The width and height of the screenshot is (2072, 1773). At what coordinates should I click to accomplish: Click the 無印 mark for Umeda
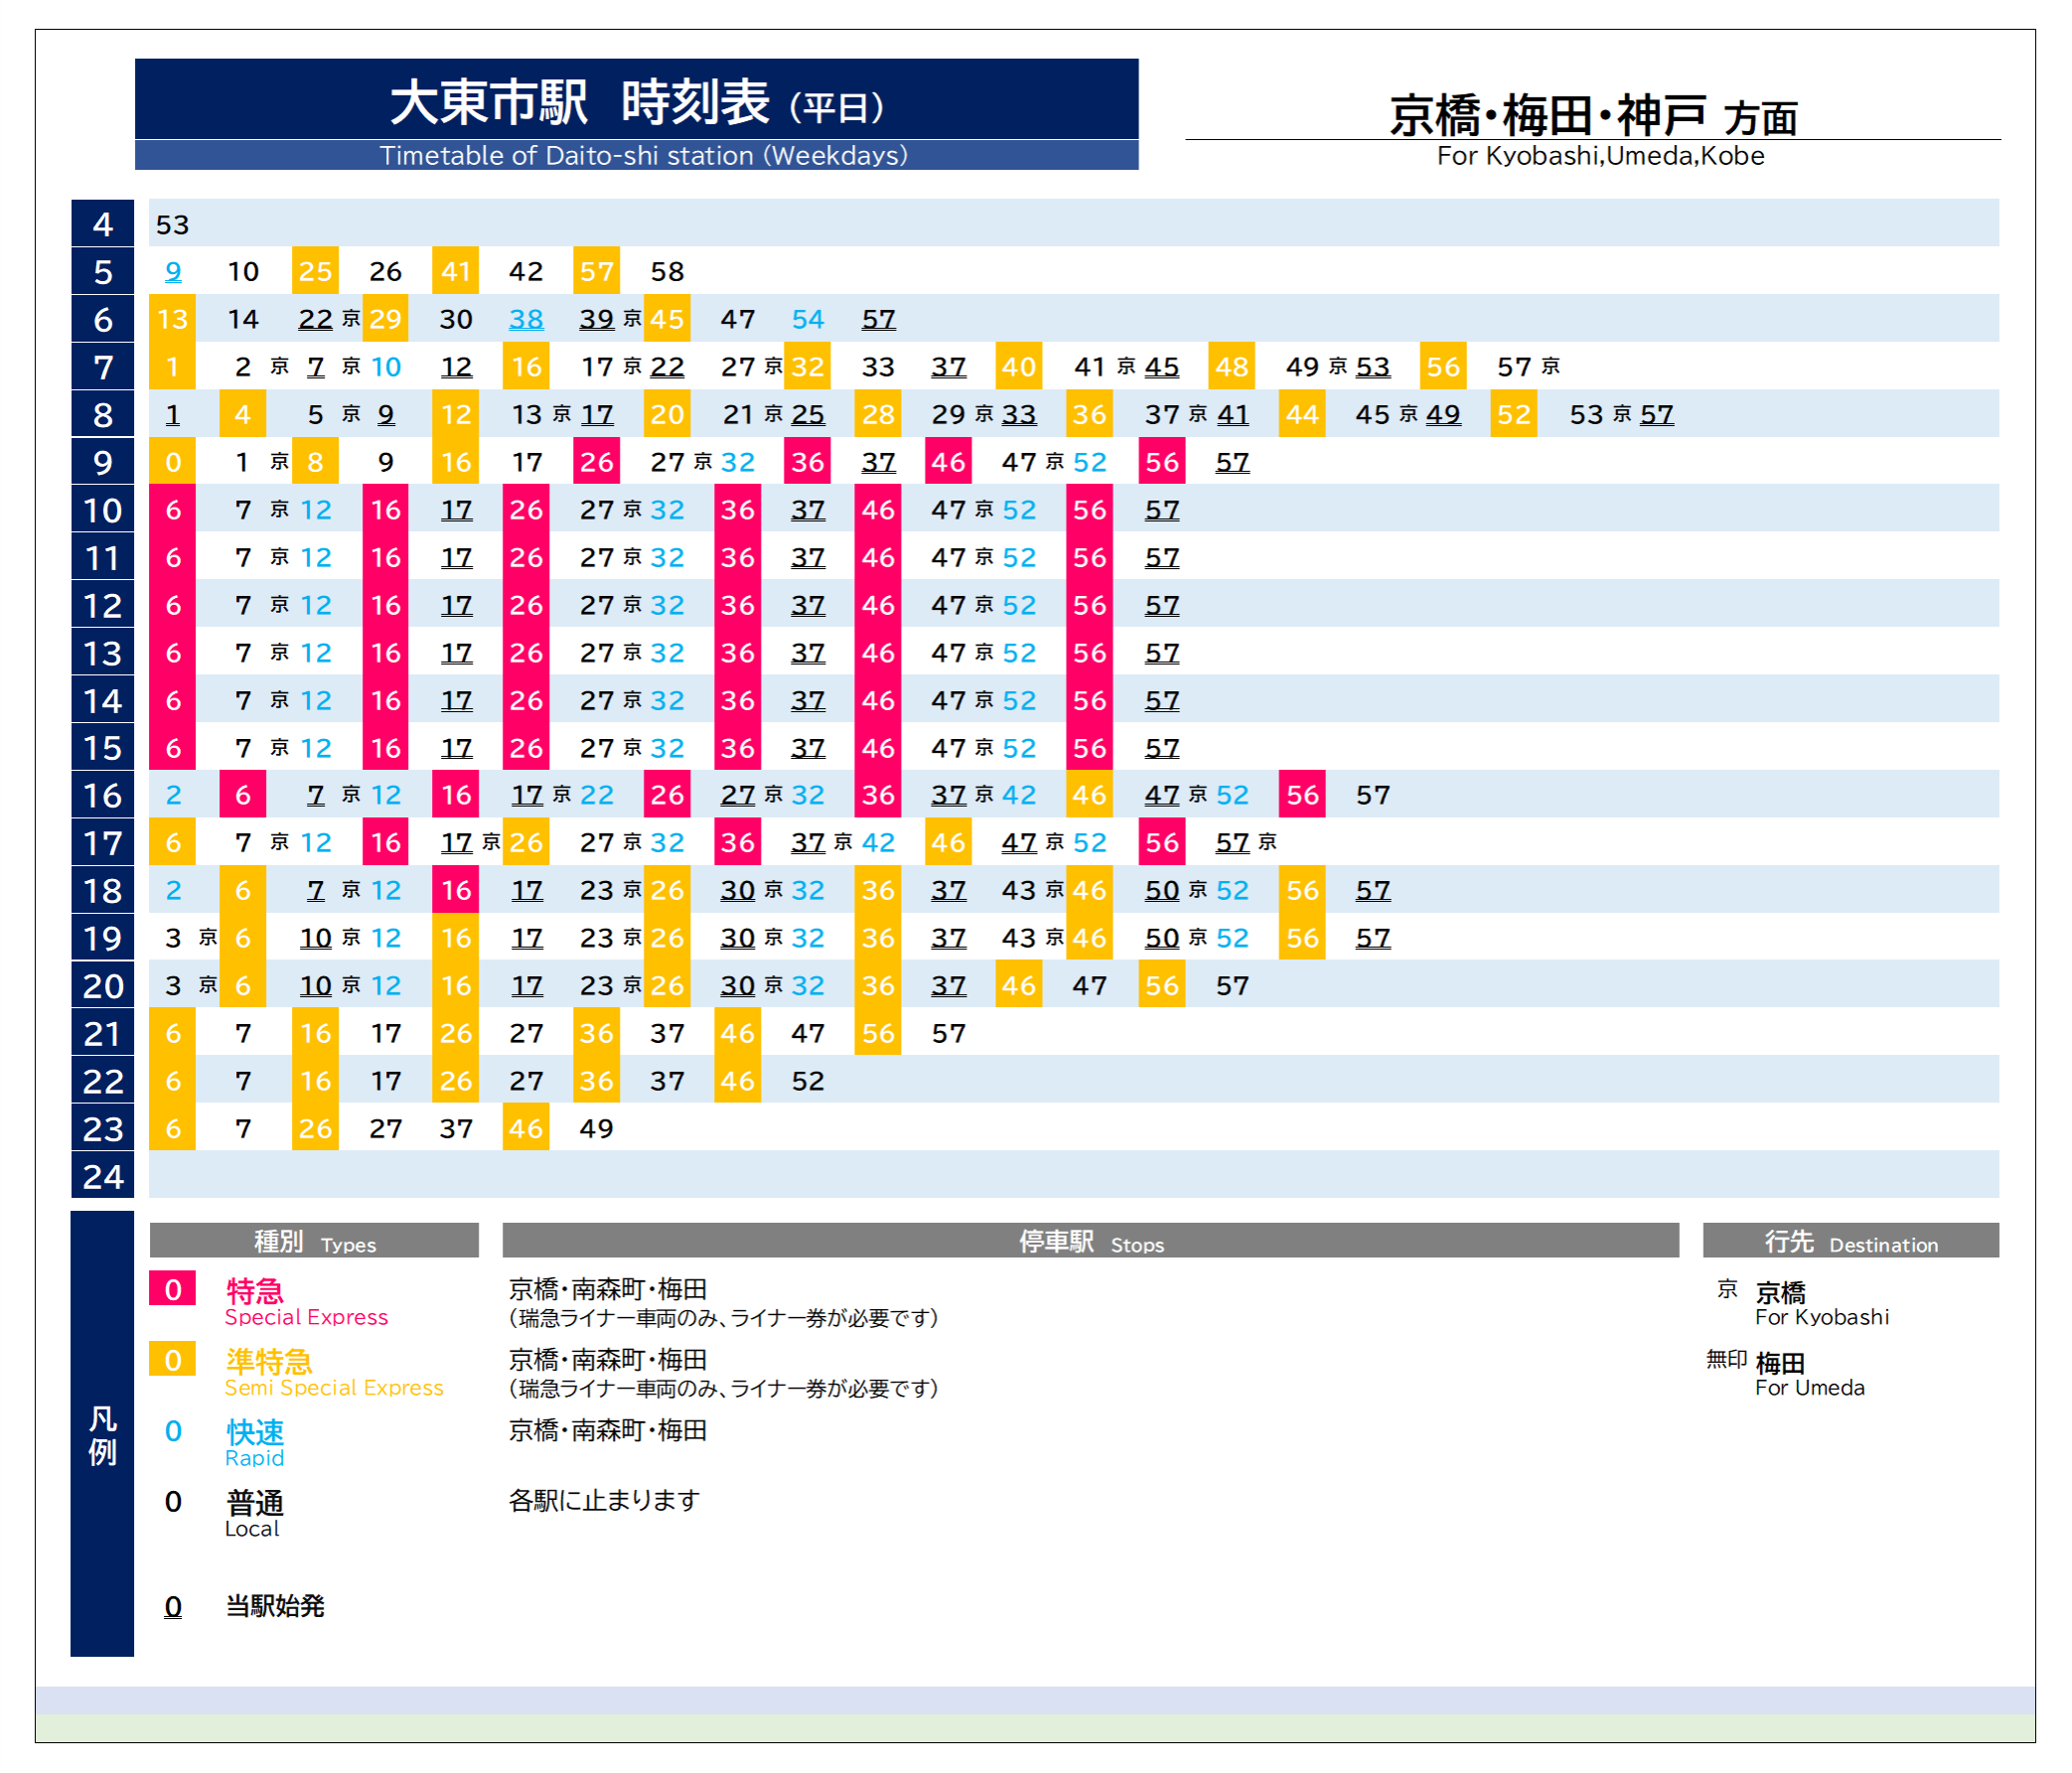pos(1726,1359)
